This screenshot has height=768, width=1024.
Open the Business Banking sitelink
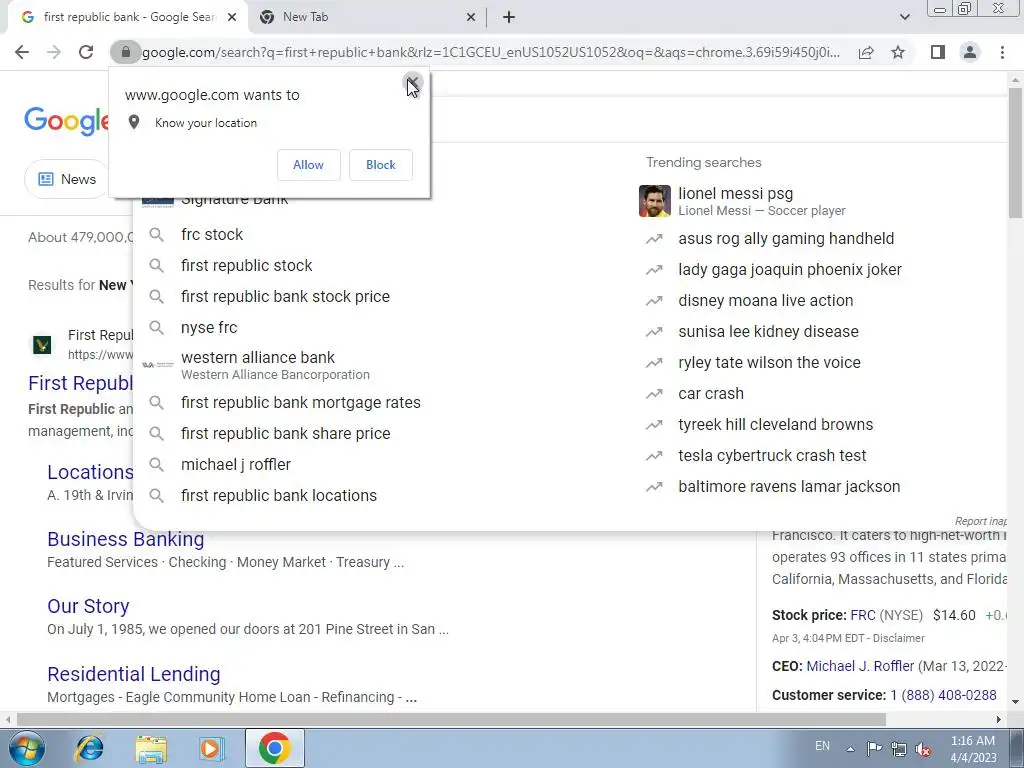125,539
